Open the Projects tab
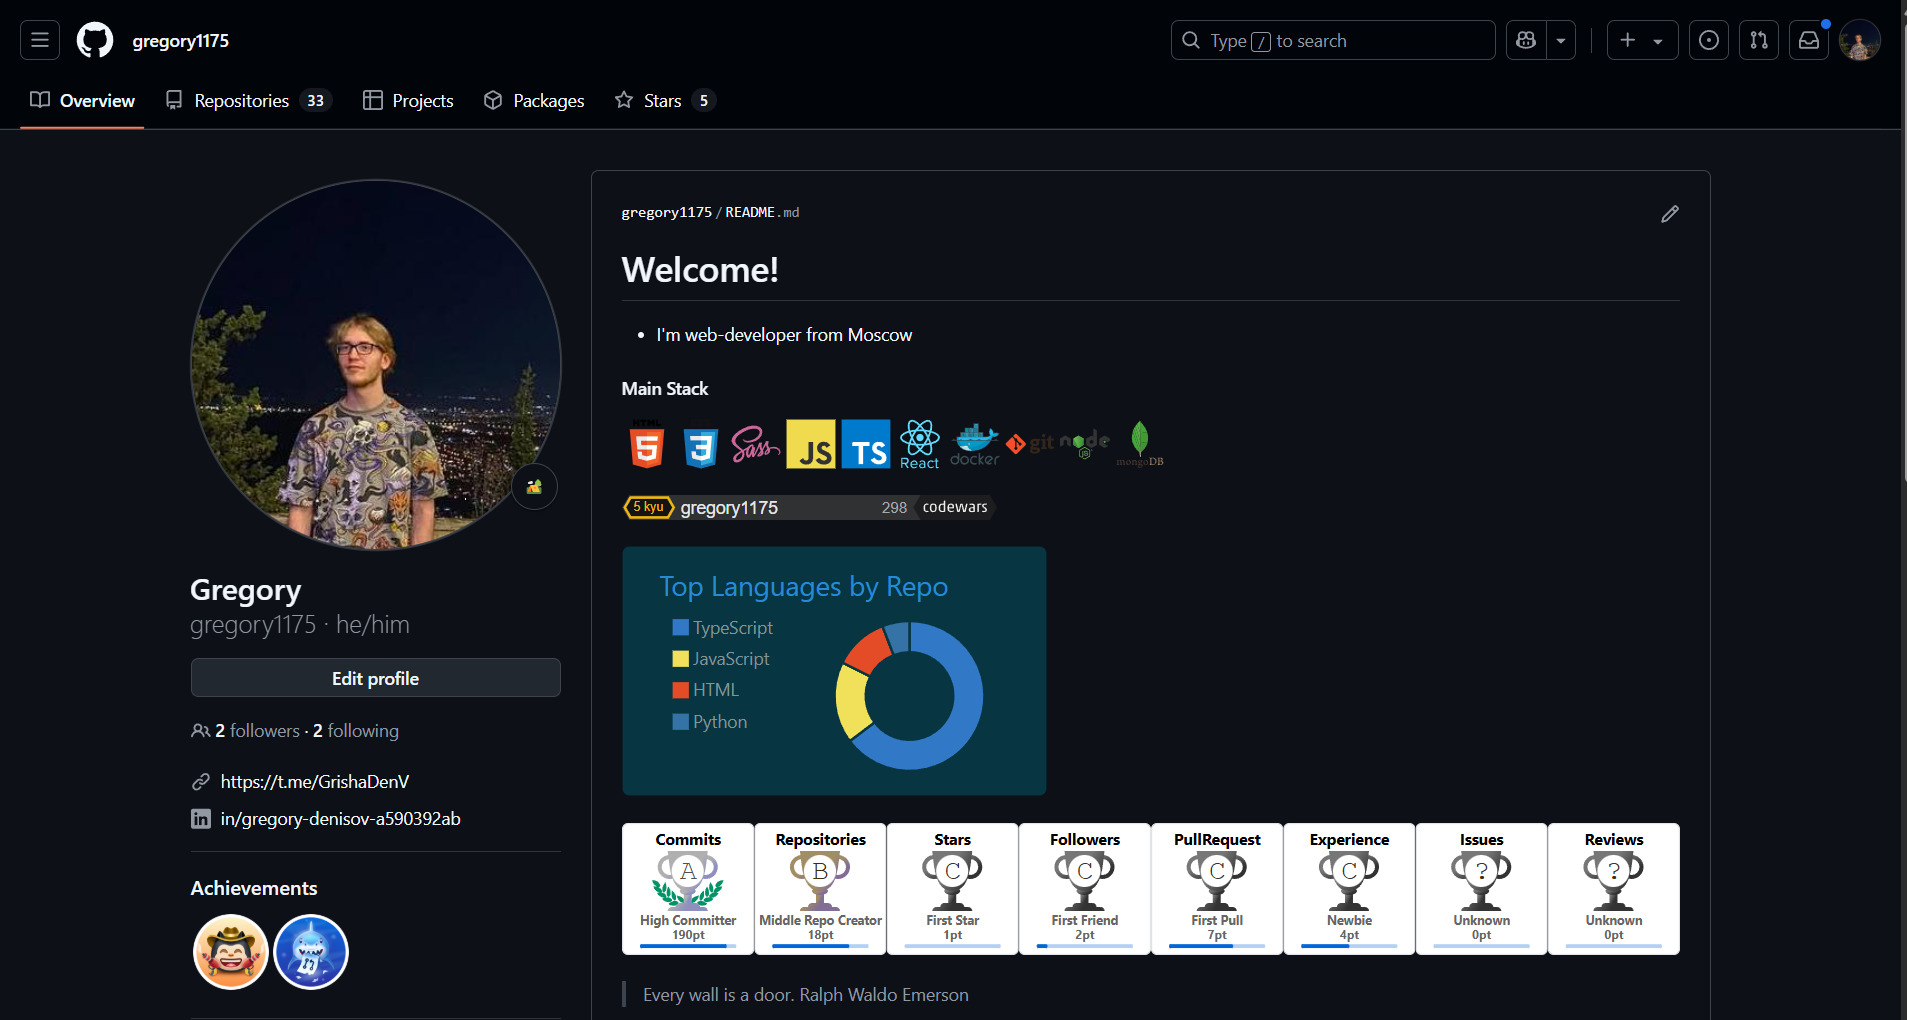1907x1020 pixels. click(x=408, y=100)
